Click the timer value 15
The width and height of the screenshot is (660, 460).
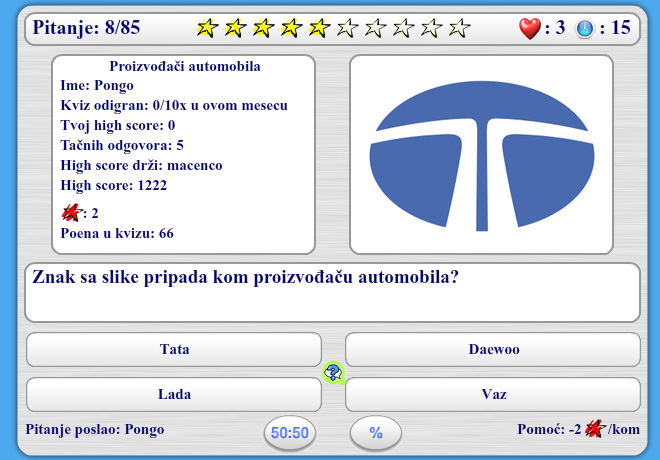coord(620,28)
